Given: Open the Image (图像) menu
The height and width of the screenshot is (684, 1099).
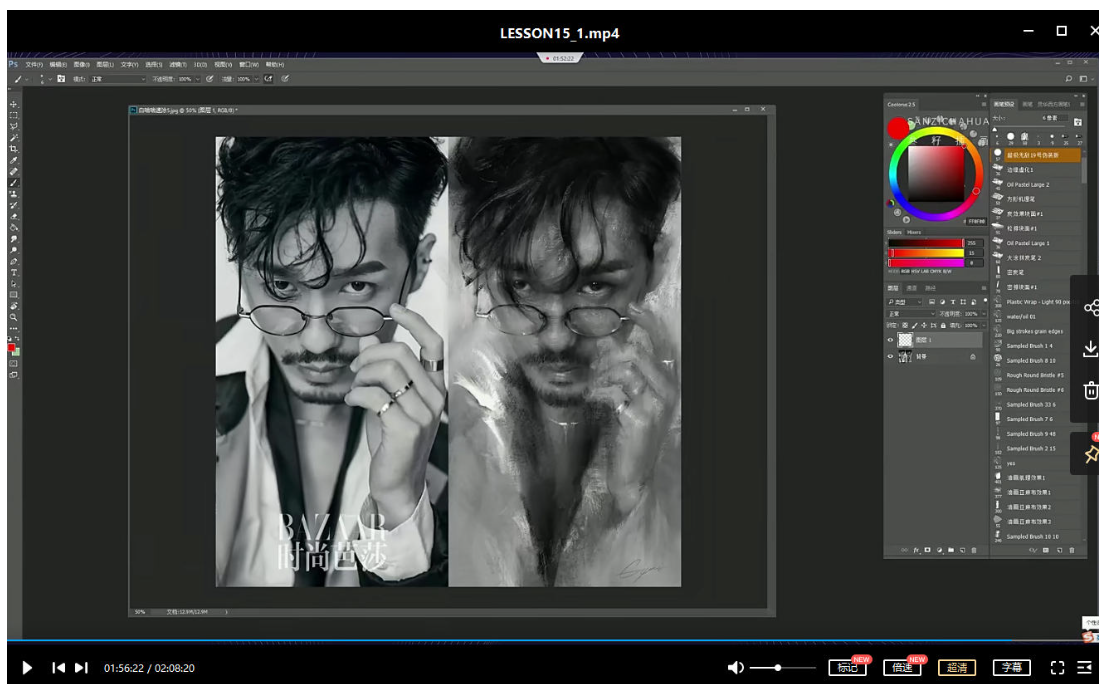Looking at the screenshot, I should click(81, 64).
